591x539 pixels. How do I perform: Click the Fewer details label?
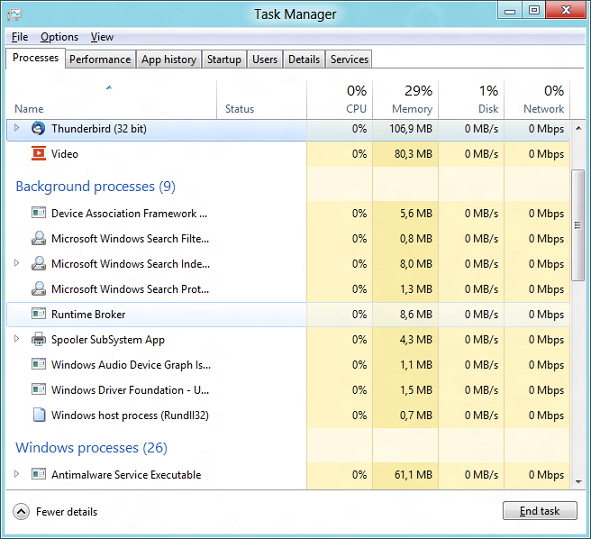(x=67, y=512)
